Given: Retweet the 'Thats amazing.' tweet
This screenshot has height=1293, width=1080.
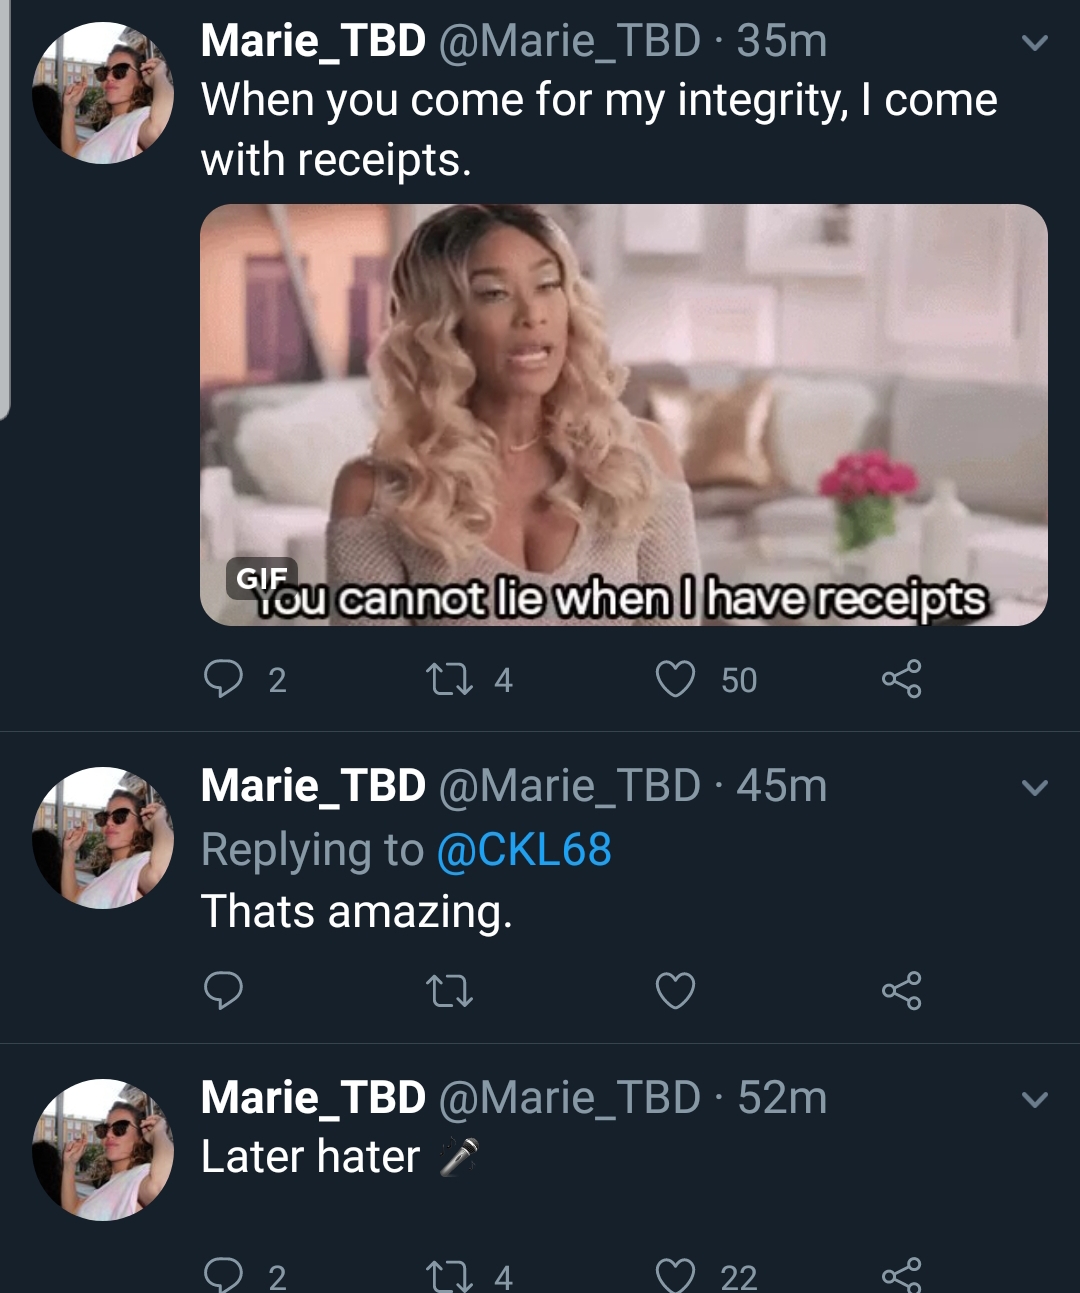Looking at the screenshot, I should (449, 991).
